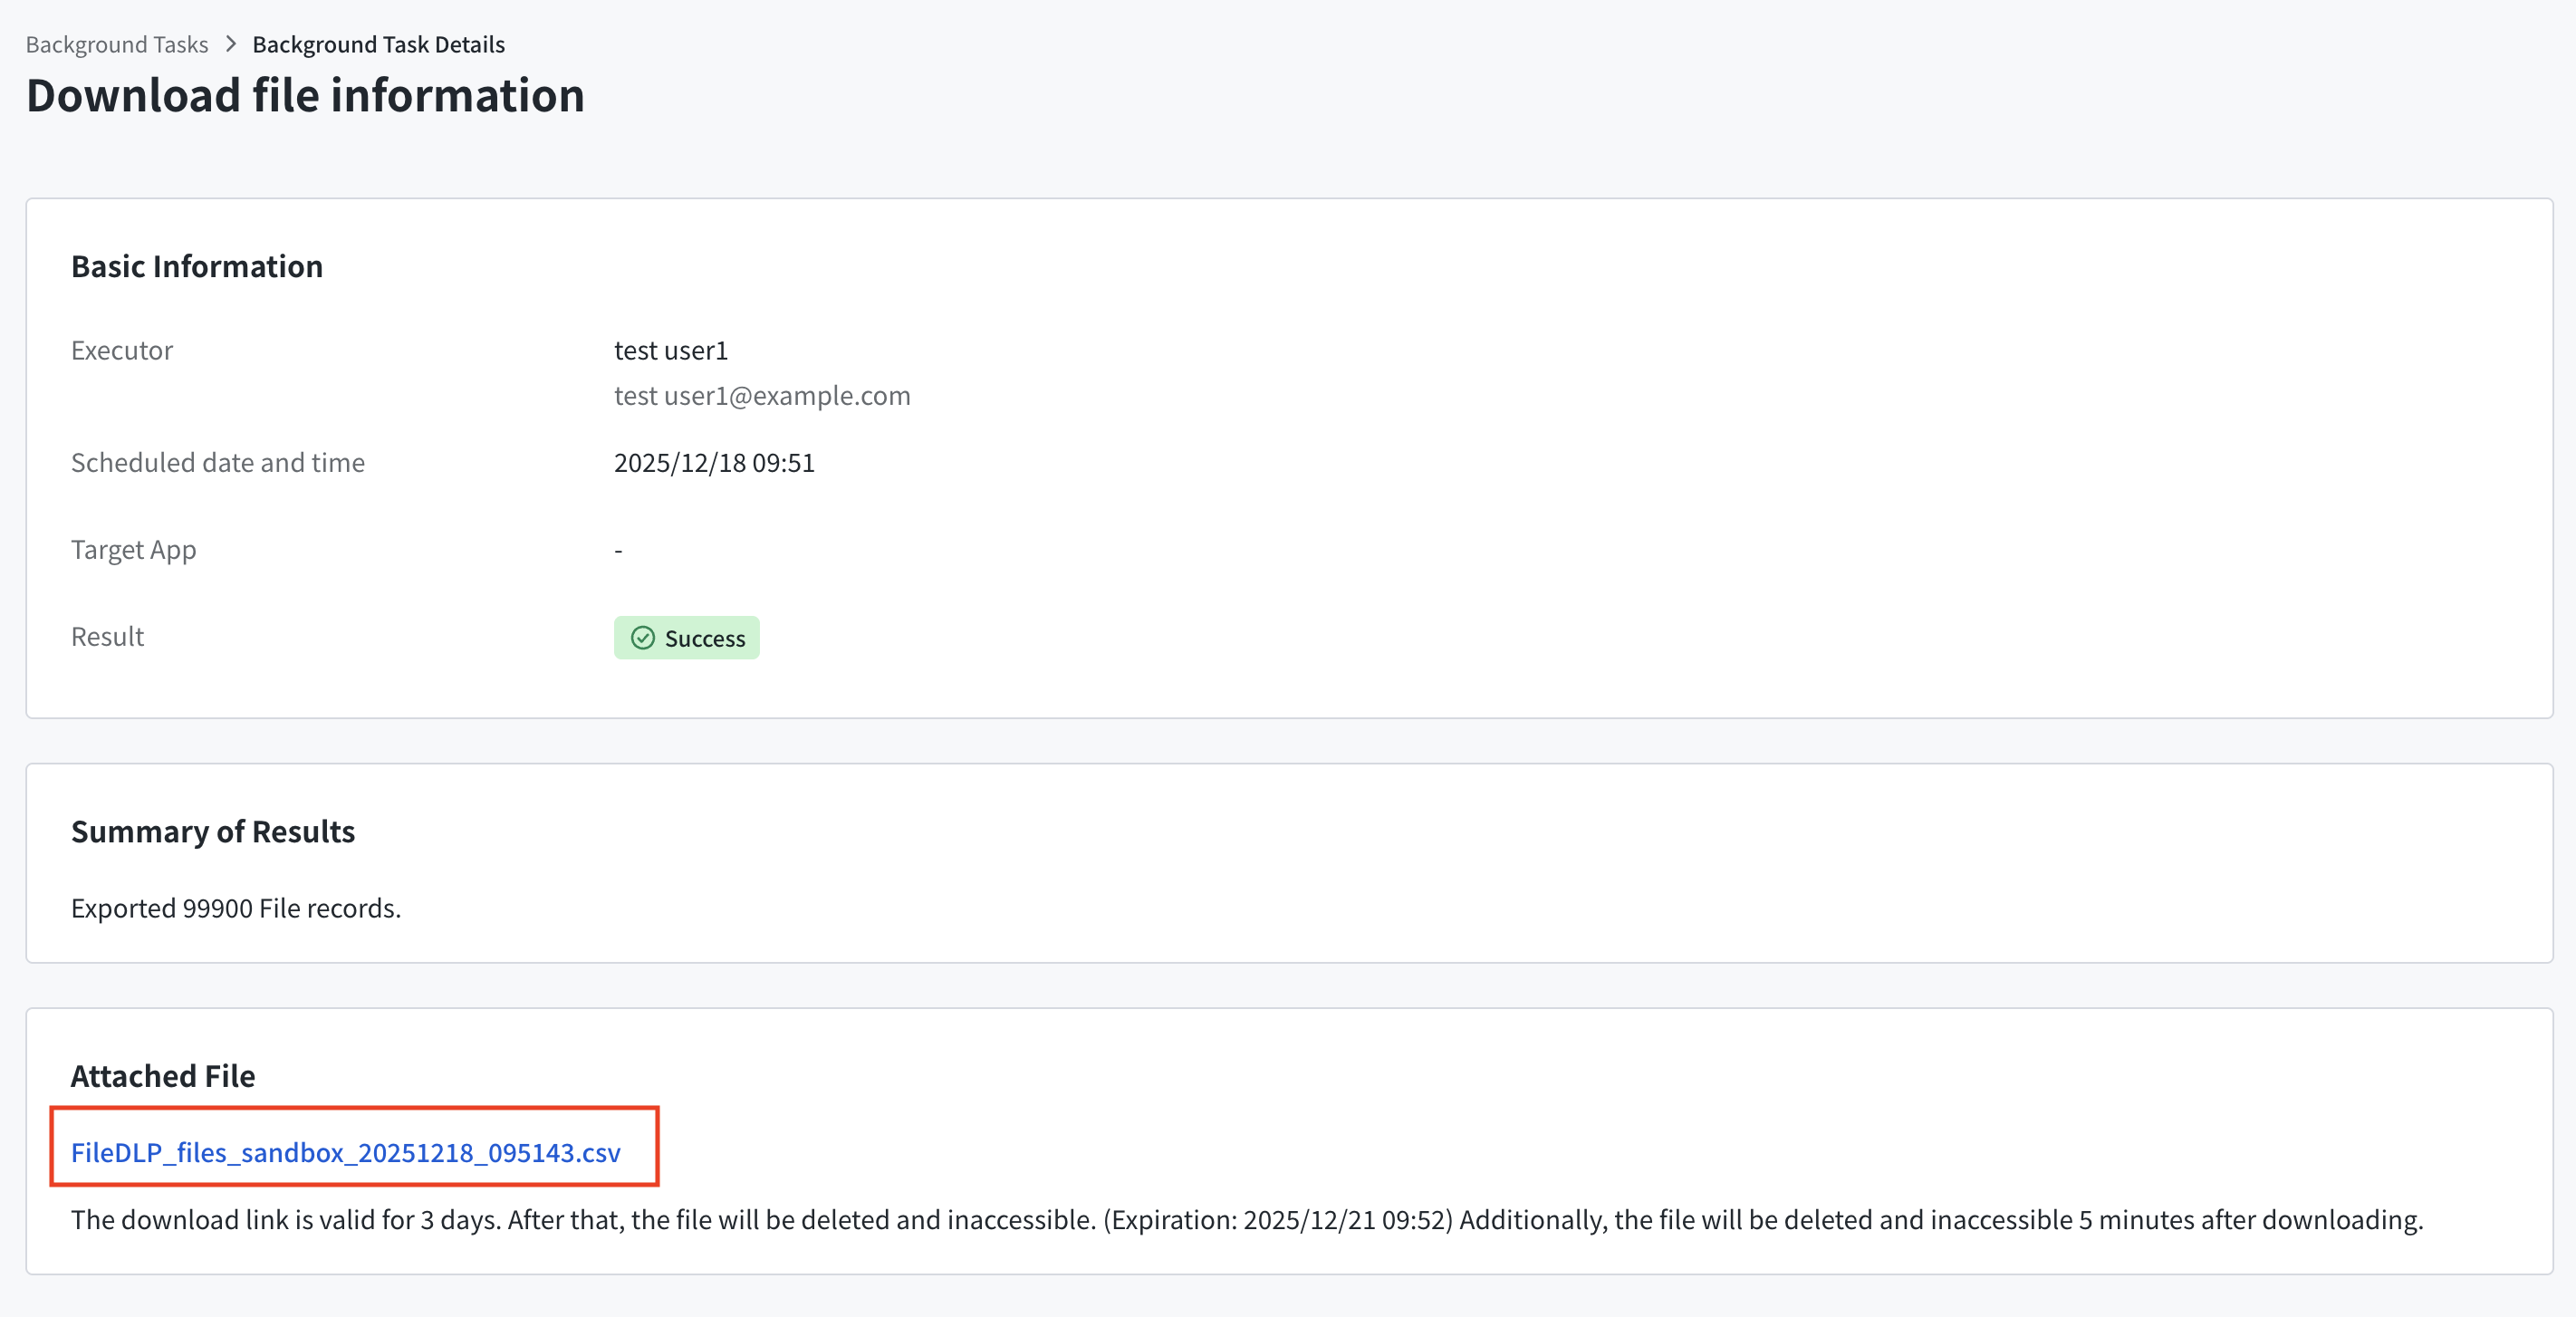Select email test user1@example.com
Image resolution: width=2576 pixels, height=1317 pixels.
pos(762,395)
